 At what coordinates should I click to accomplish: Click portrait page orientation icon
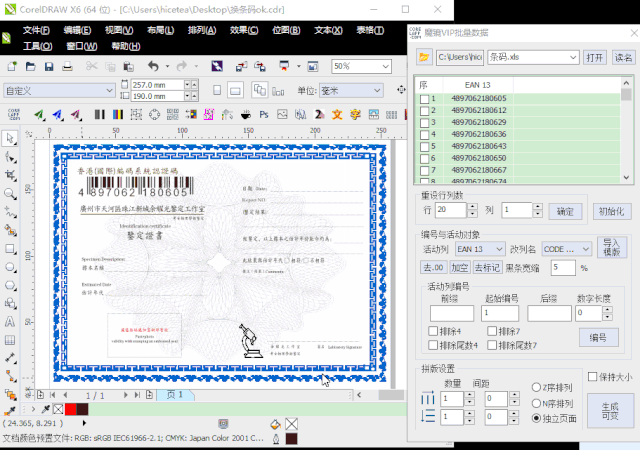click(217, 90)
